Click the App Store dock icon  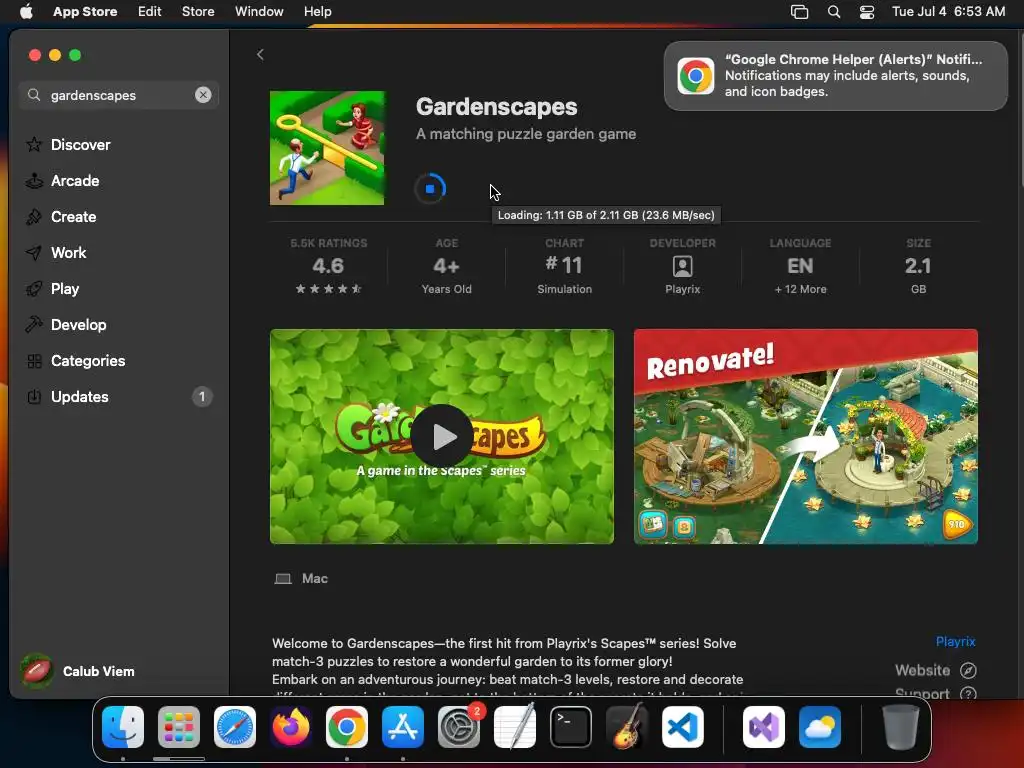pyautogui.click(x=403, y=727)
